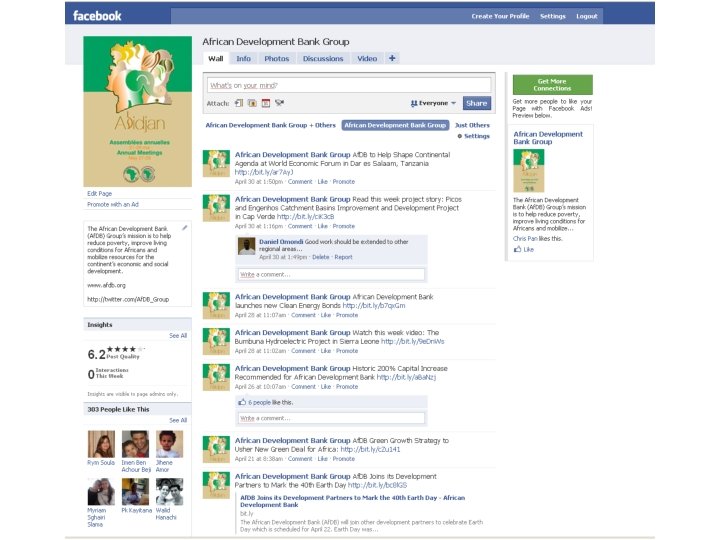Open the Photos tab

click(x=276, y=58)
